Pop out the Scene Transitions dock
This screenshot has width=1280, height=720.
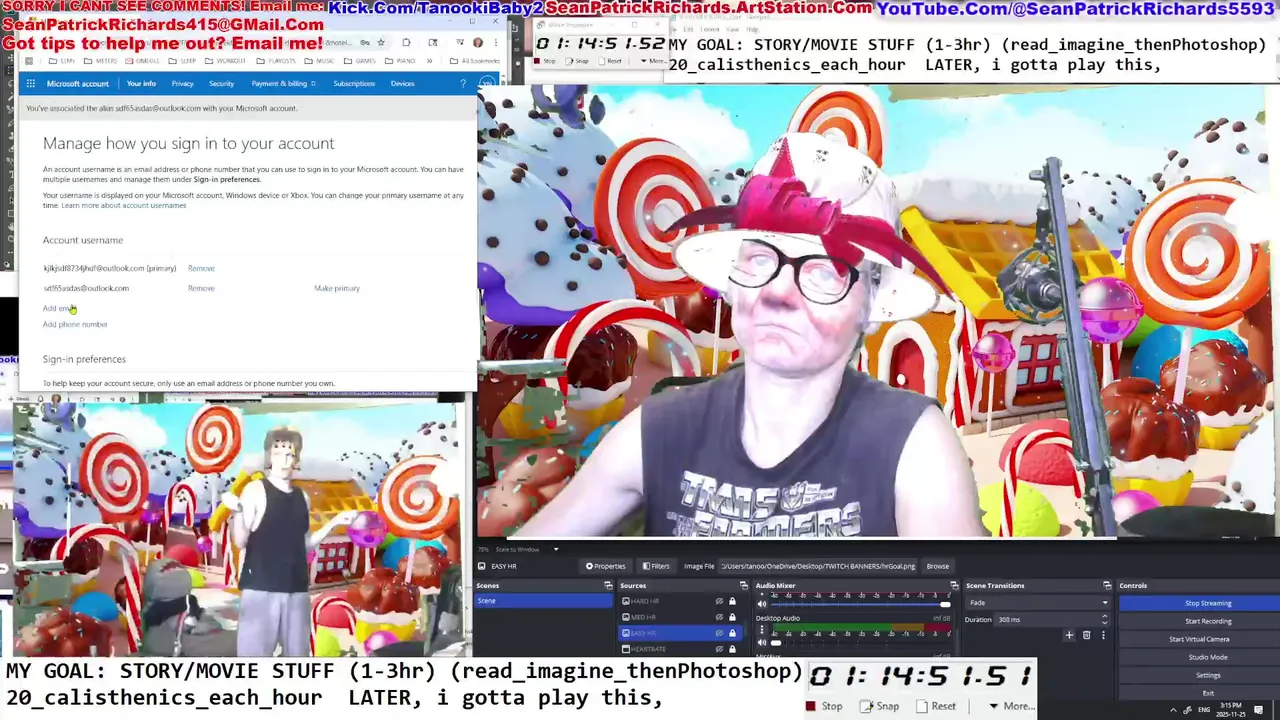click(1107, 585)
